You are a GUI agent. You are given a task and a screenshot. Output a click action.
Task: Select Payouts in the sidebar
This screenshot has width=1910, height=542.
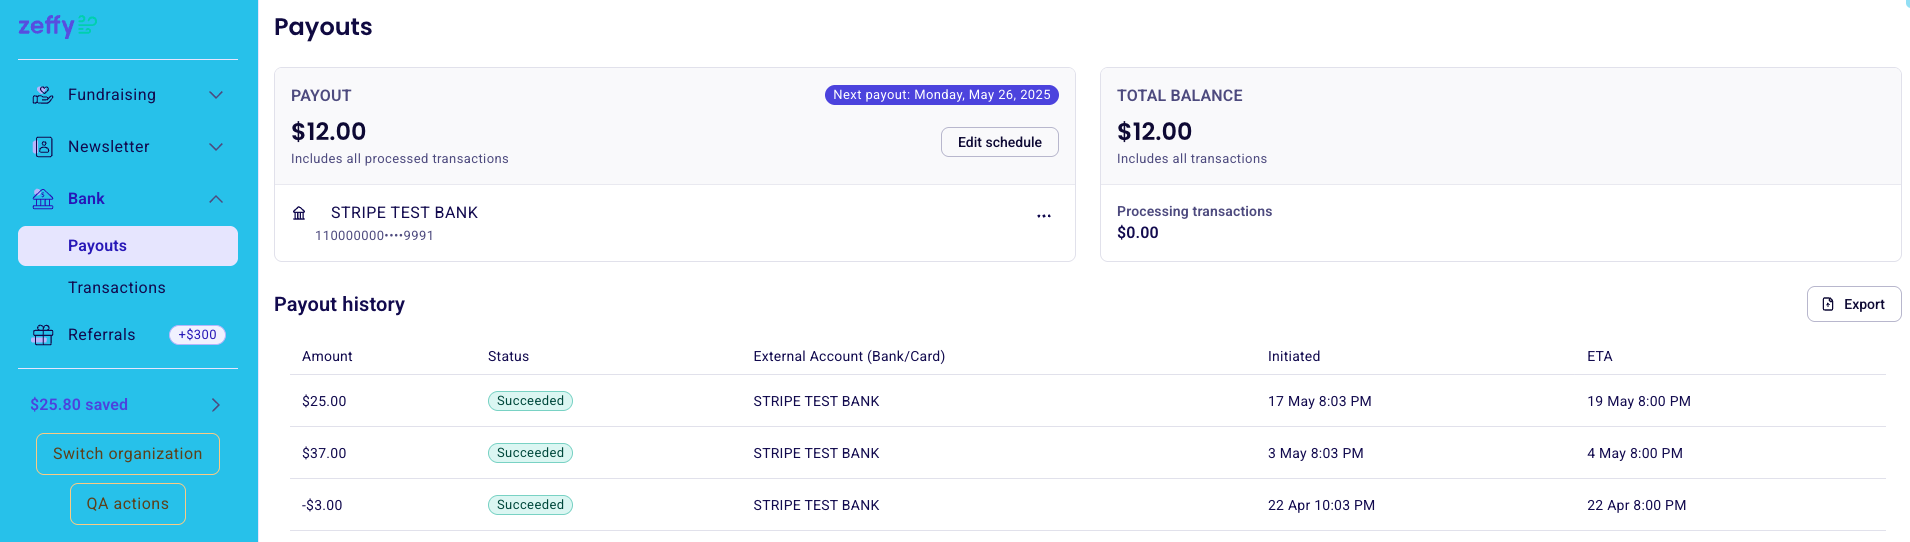128,246
